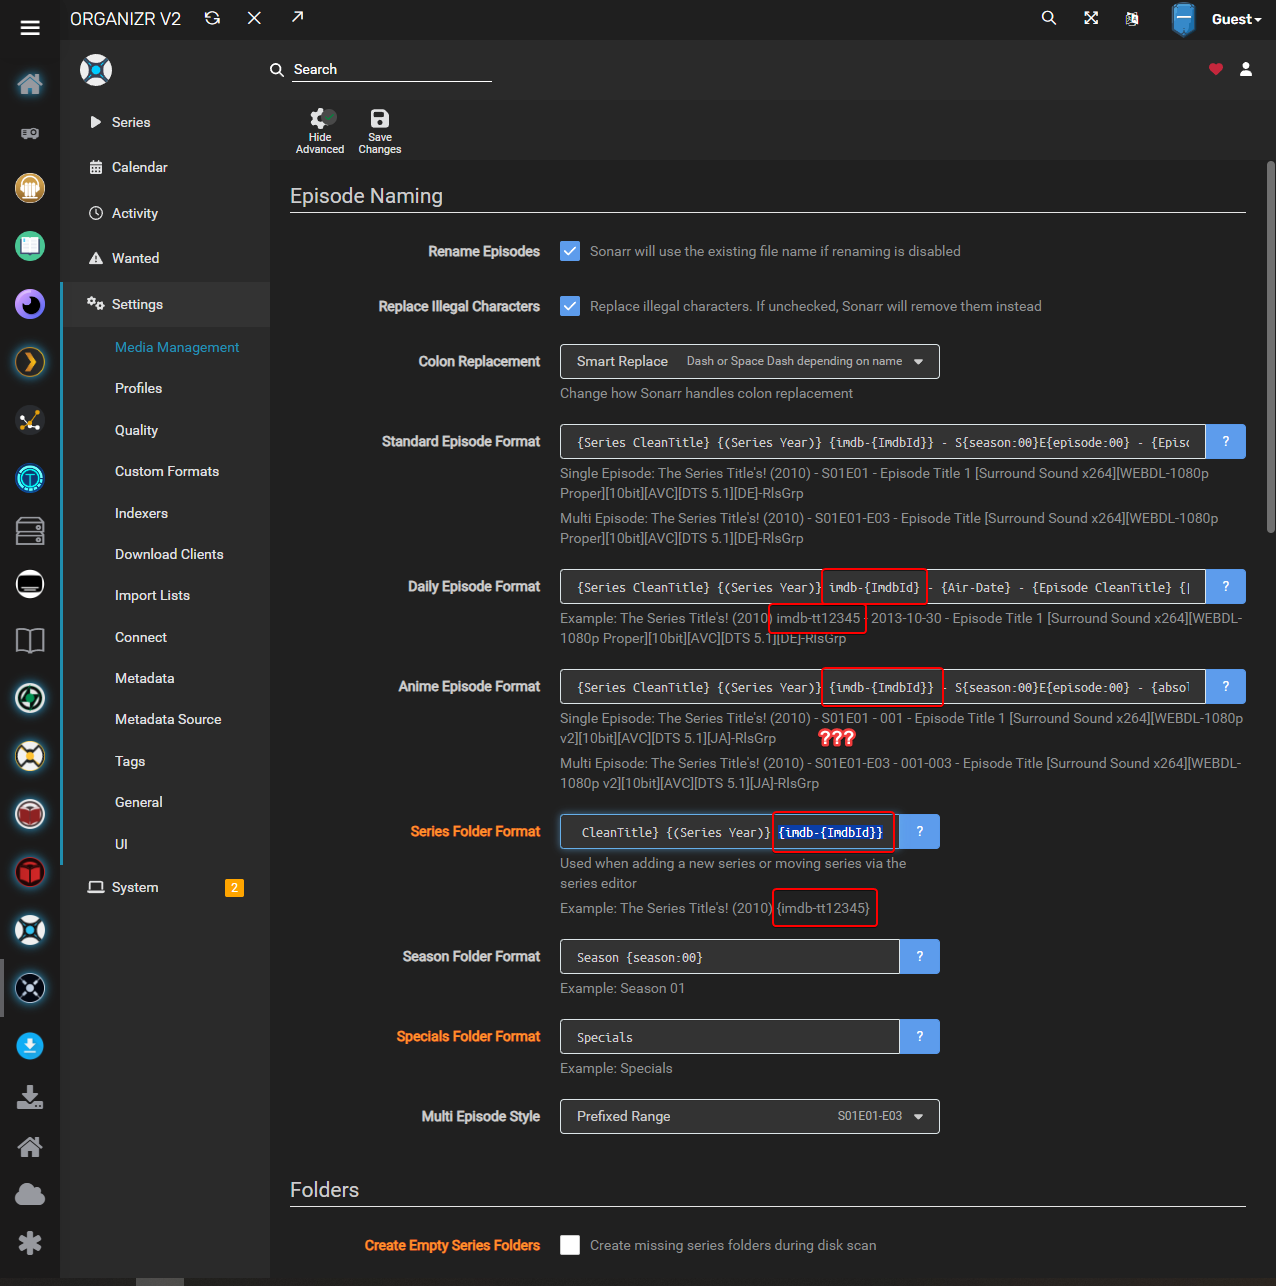Open the green Lidarr circle icon
This screenshot has width=1276, height=1286.
tap(30, 698)
